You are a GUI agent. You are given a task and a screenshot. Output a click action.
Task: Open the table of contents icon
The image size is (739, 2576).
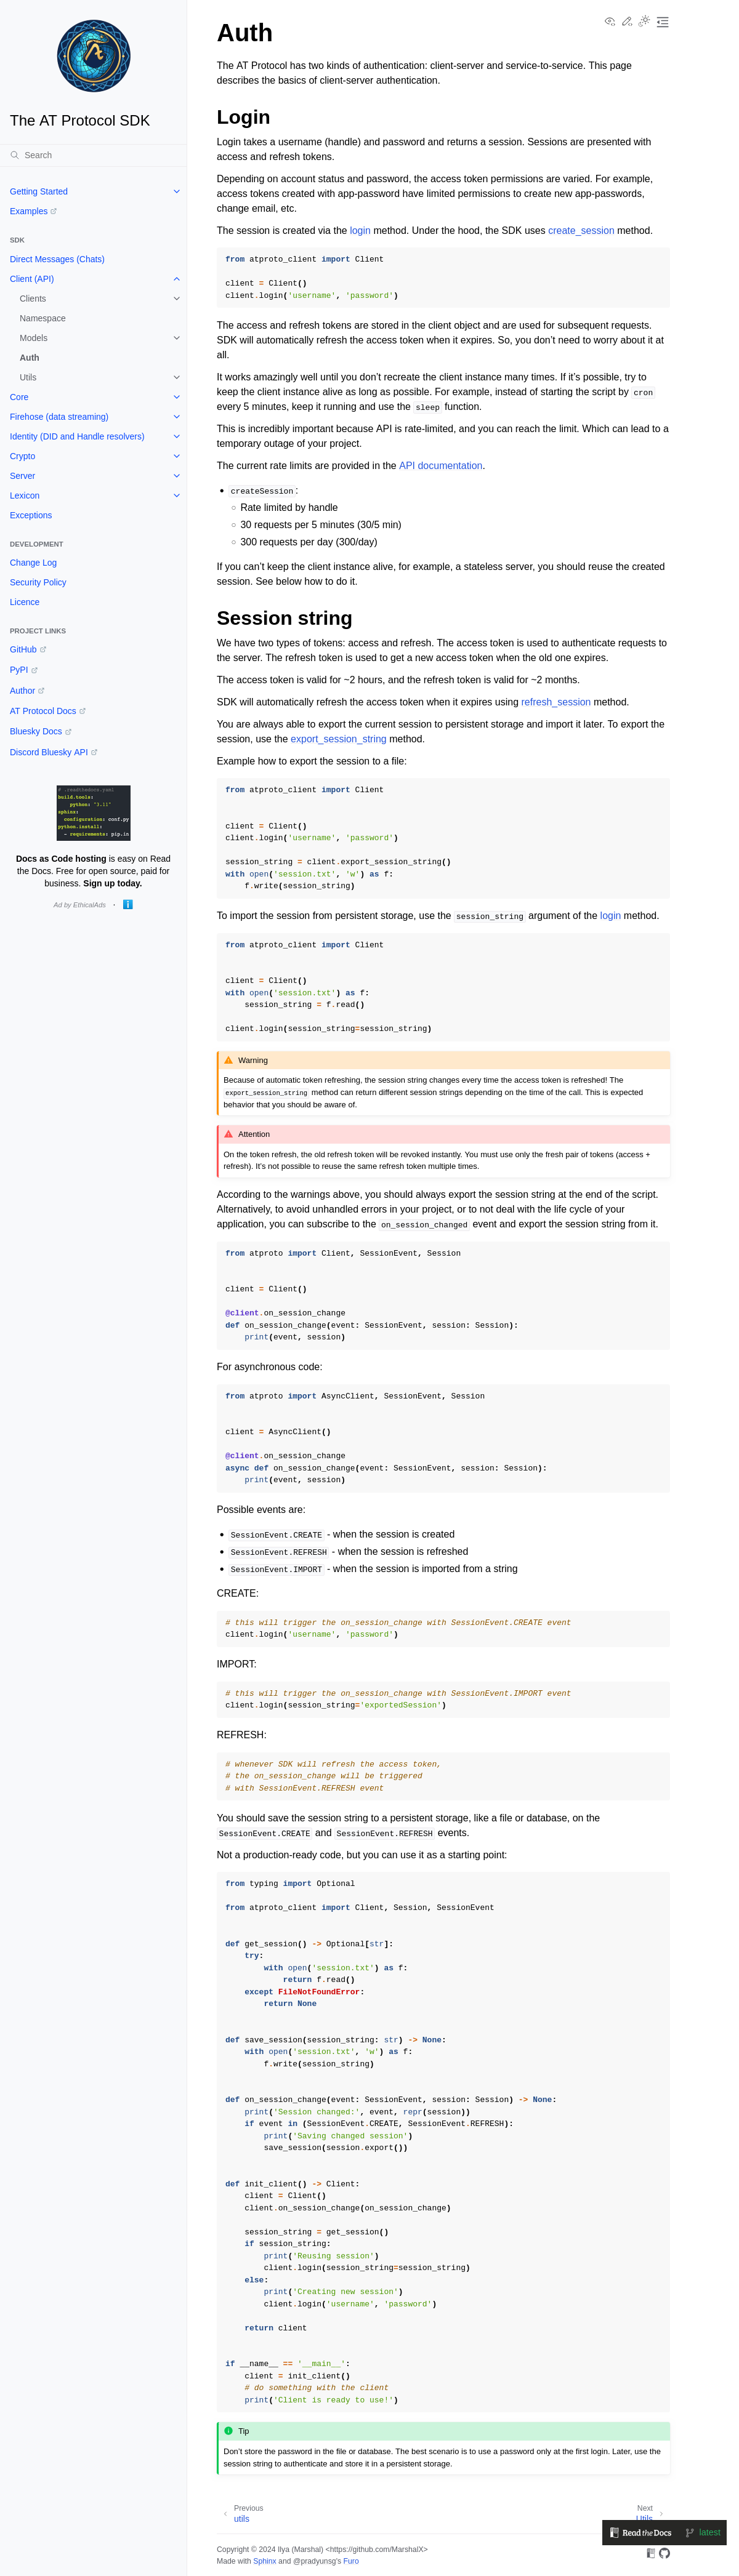click(x=662, y=21)
